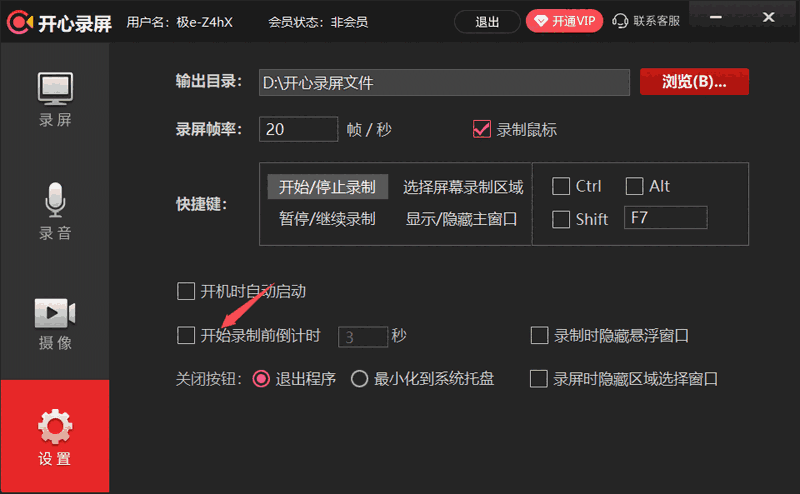This screenshot has height=494, width=800.
Task: Enable 录屏时隐藏区域选择窗口 checkbox
Action: 539,379
